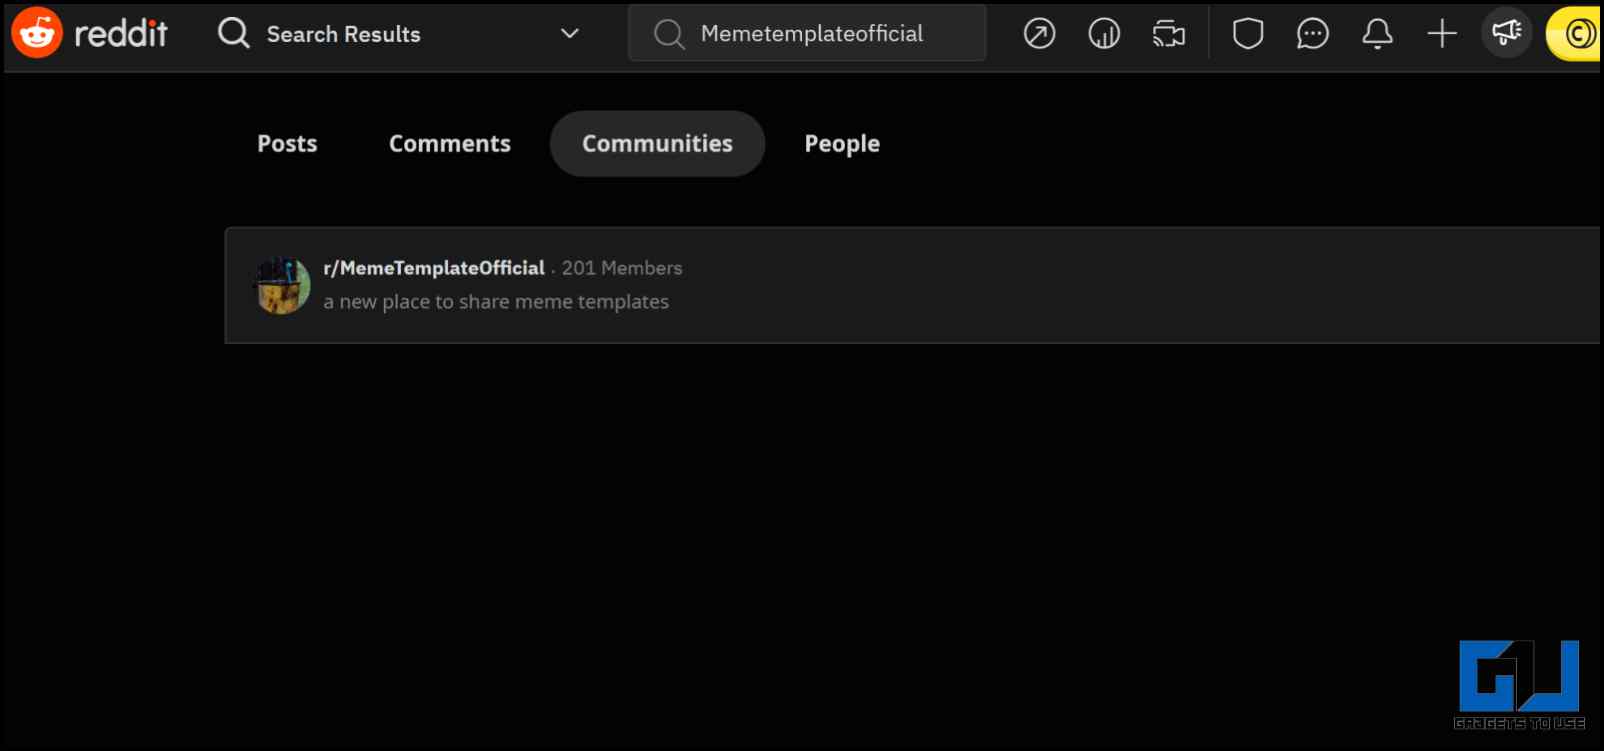Image resolution: width=1604 pixels, height=751 pixels.
Task: Open the All chart icon
Action: (1104, 34)
